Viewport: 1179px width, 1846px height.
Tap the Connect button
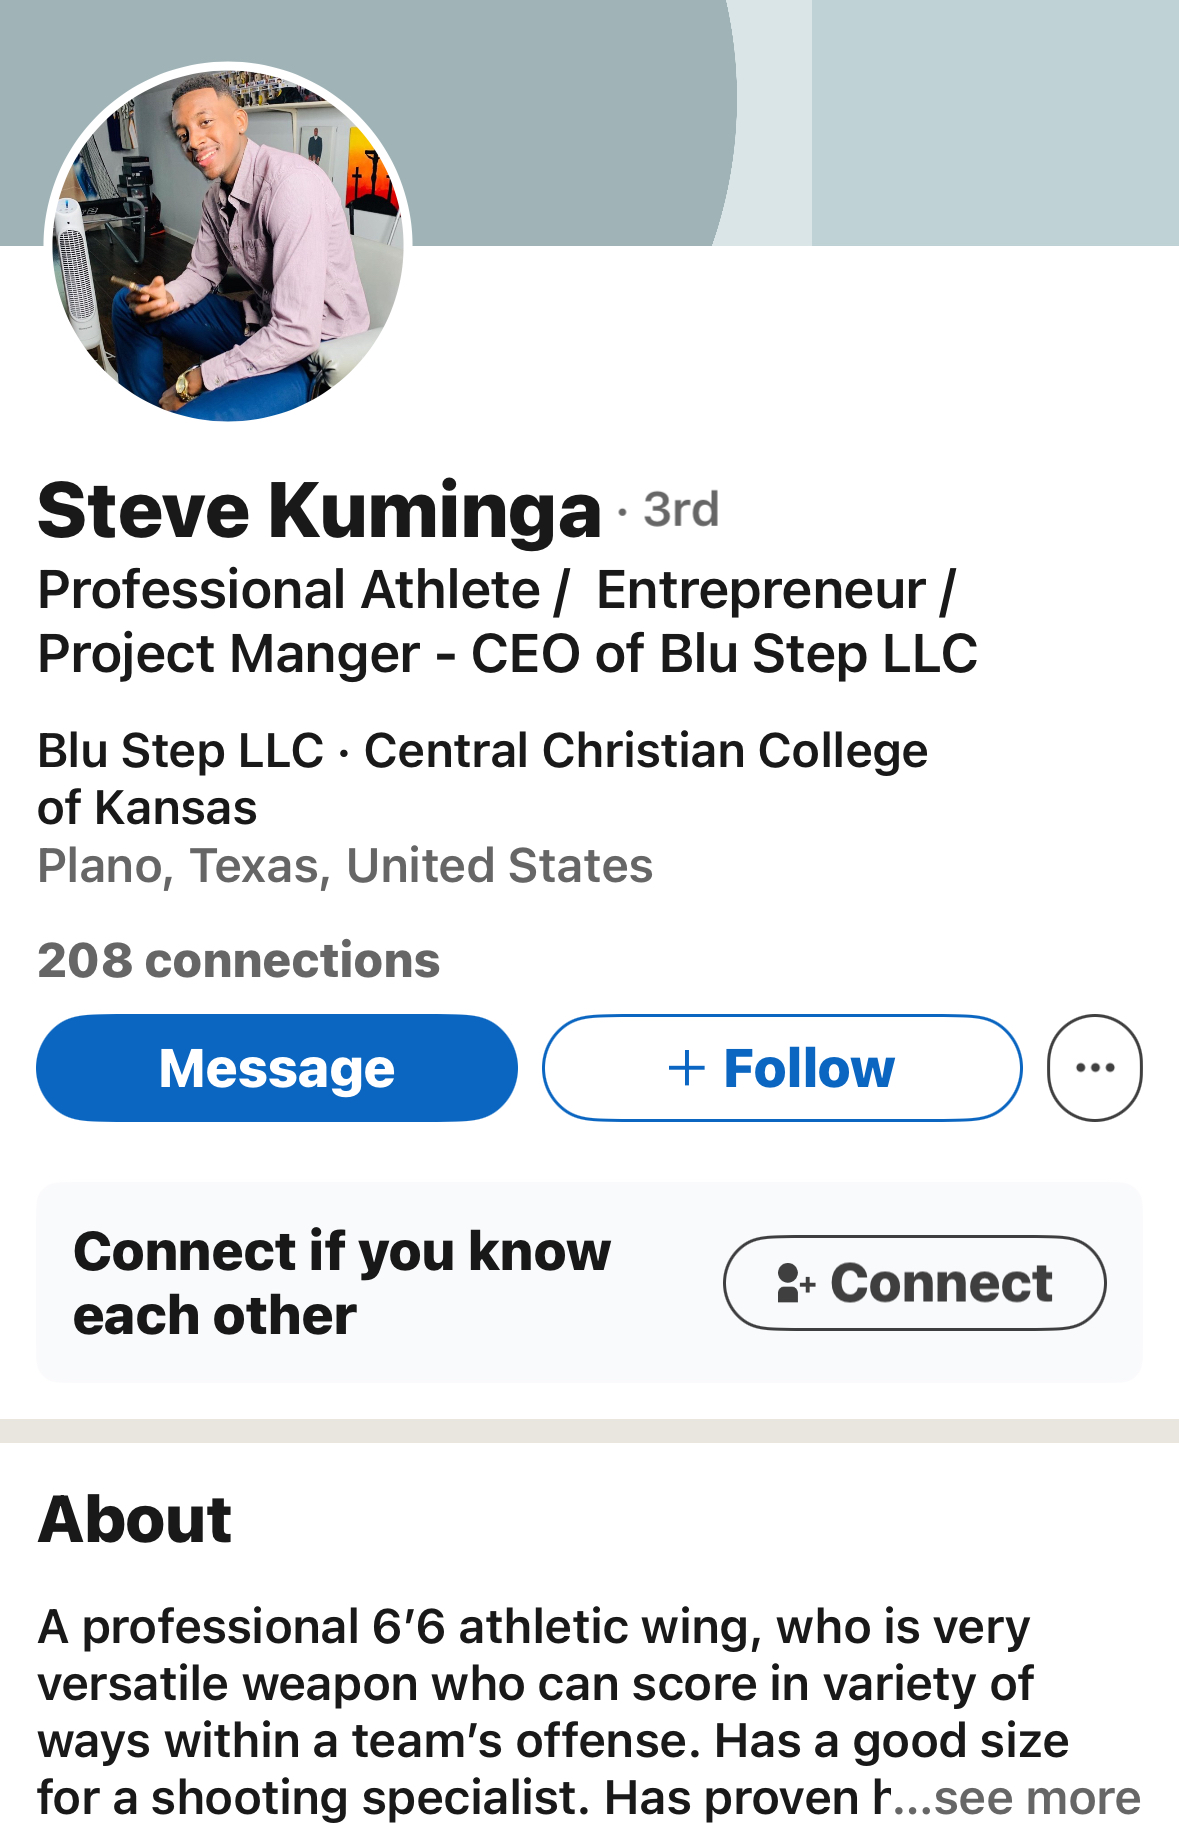coord(915,1283)
